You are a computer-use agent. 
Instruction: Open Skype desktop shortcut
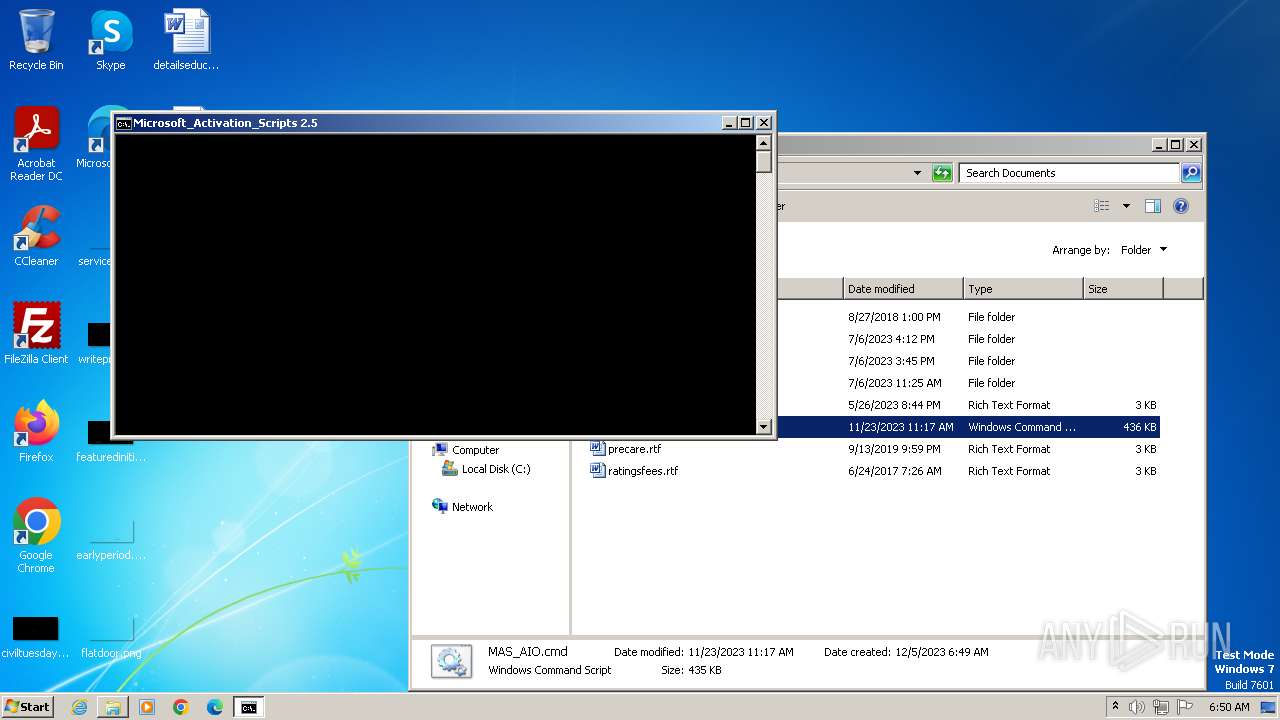point(110,40)
